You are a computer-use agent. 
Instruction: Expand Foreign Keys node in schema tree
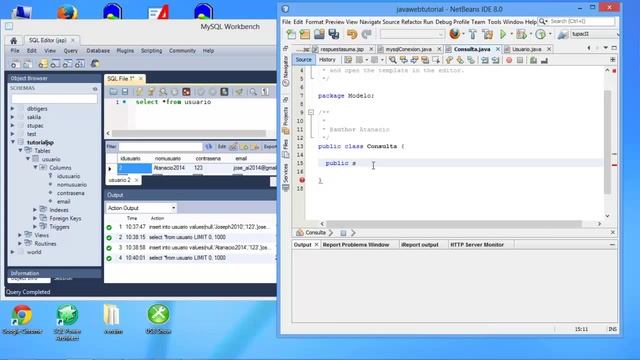click(36, 218)
